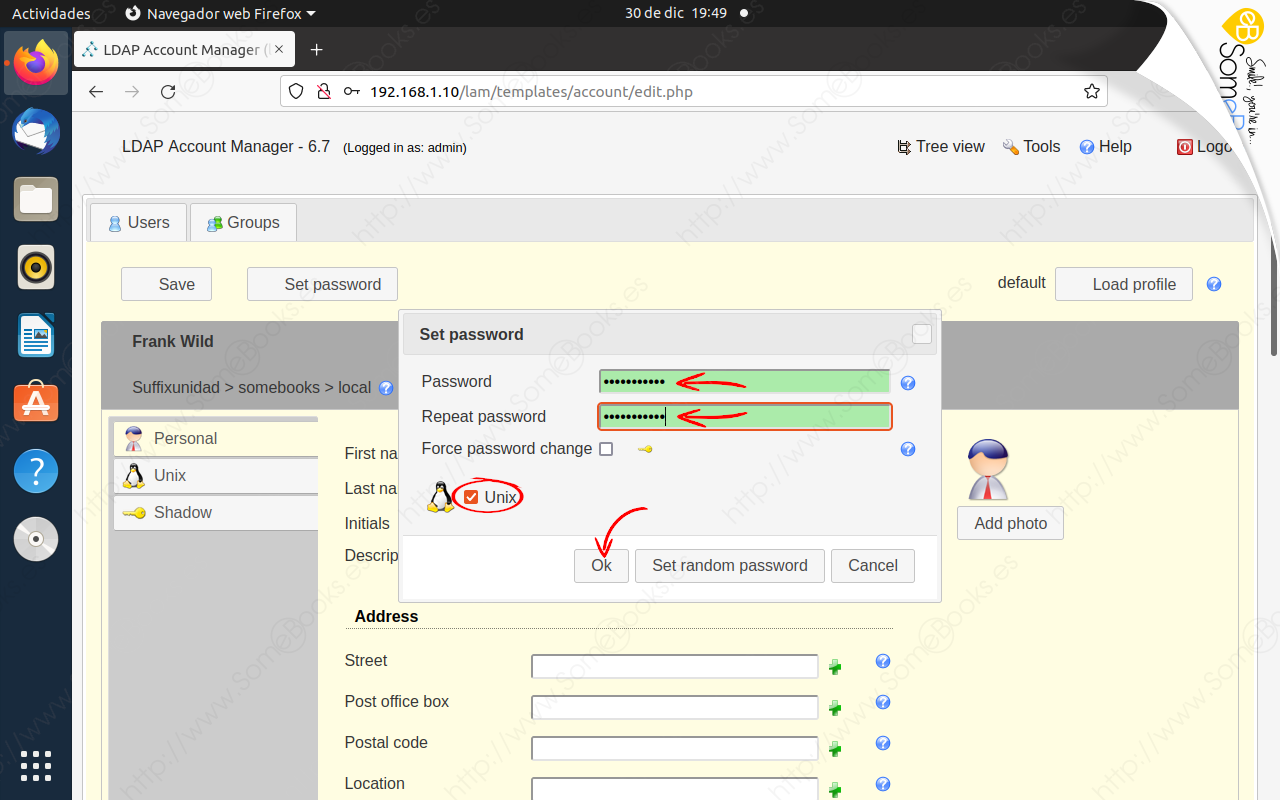
Task: Enable the Force password change checkbox
Action: tap(606, 449)
